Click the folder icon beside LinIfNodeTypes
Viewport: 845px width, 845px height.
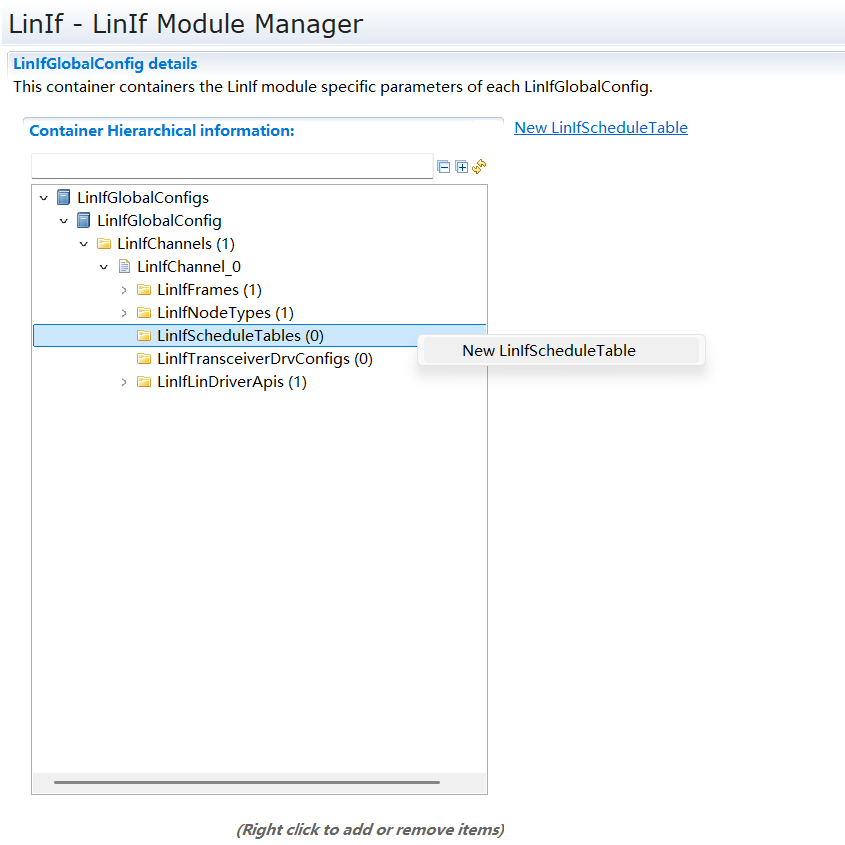coord(144,312)
